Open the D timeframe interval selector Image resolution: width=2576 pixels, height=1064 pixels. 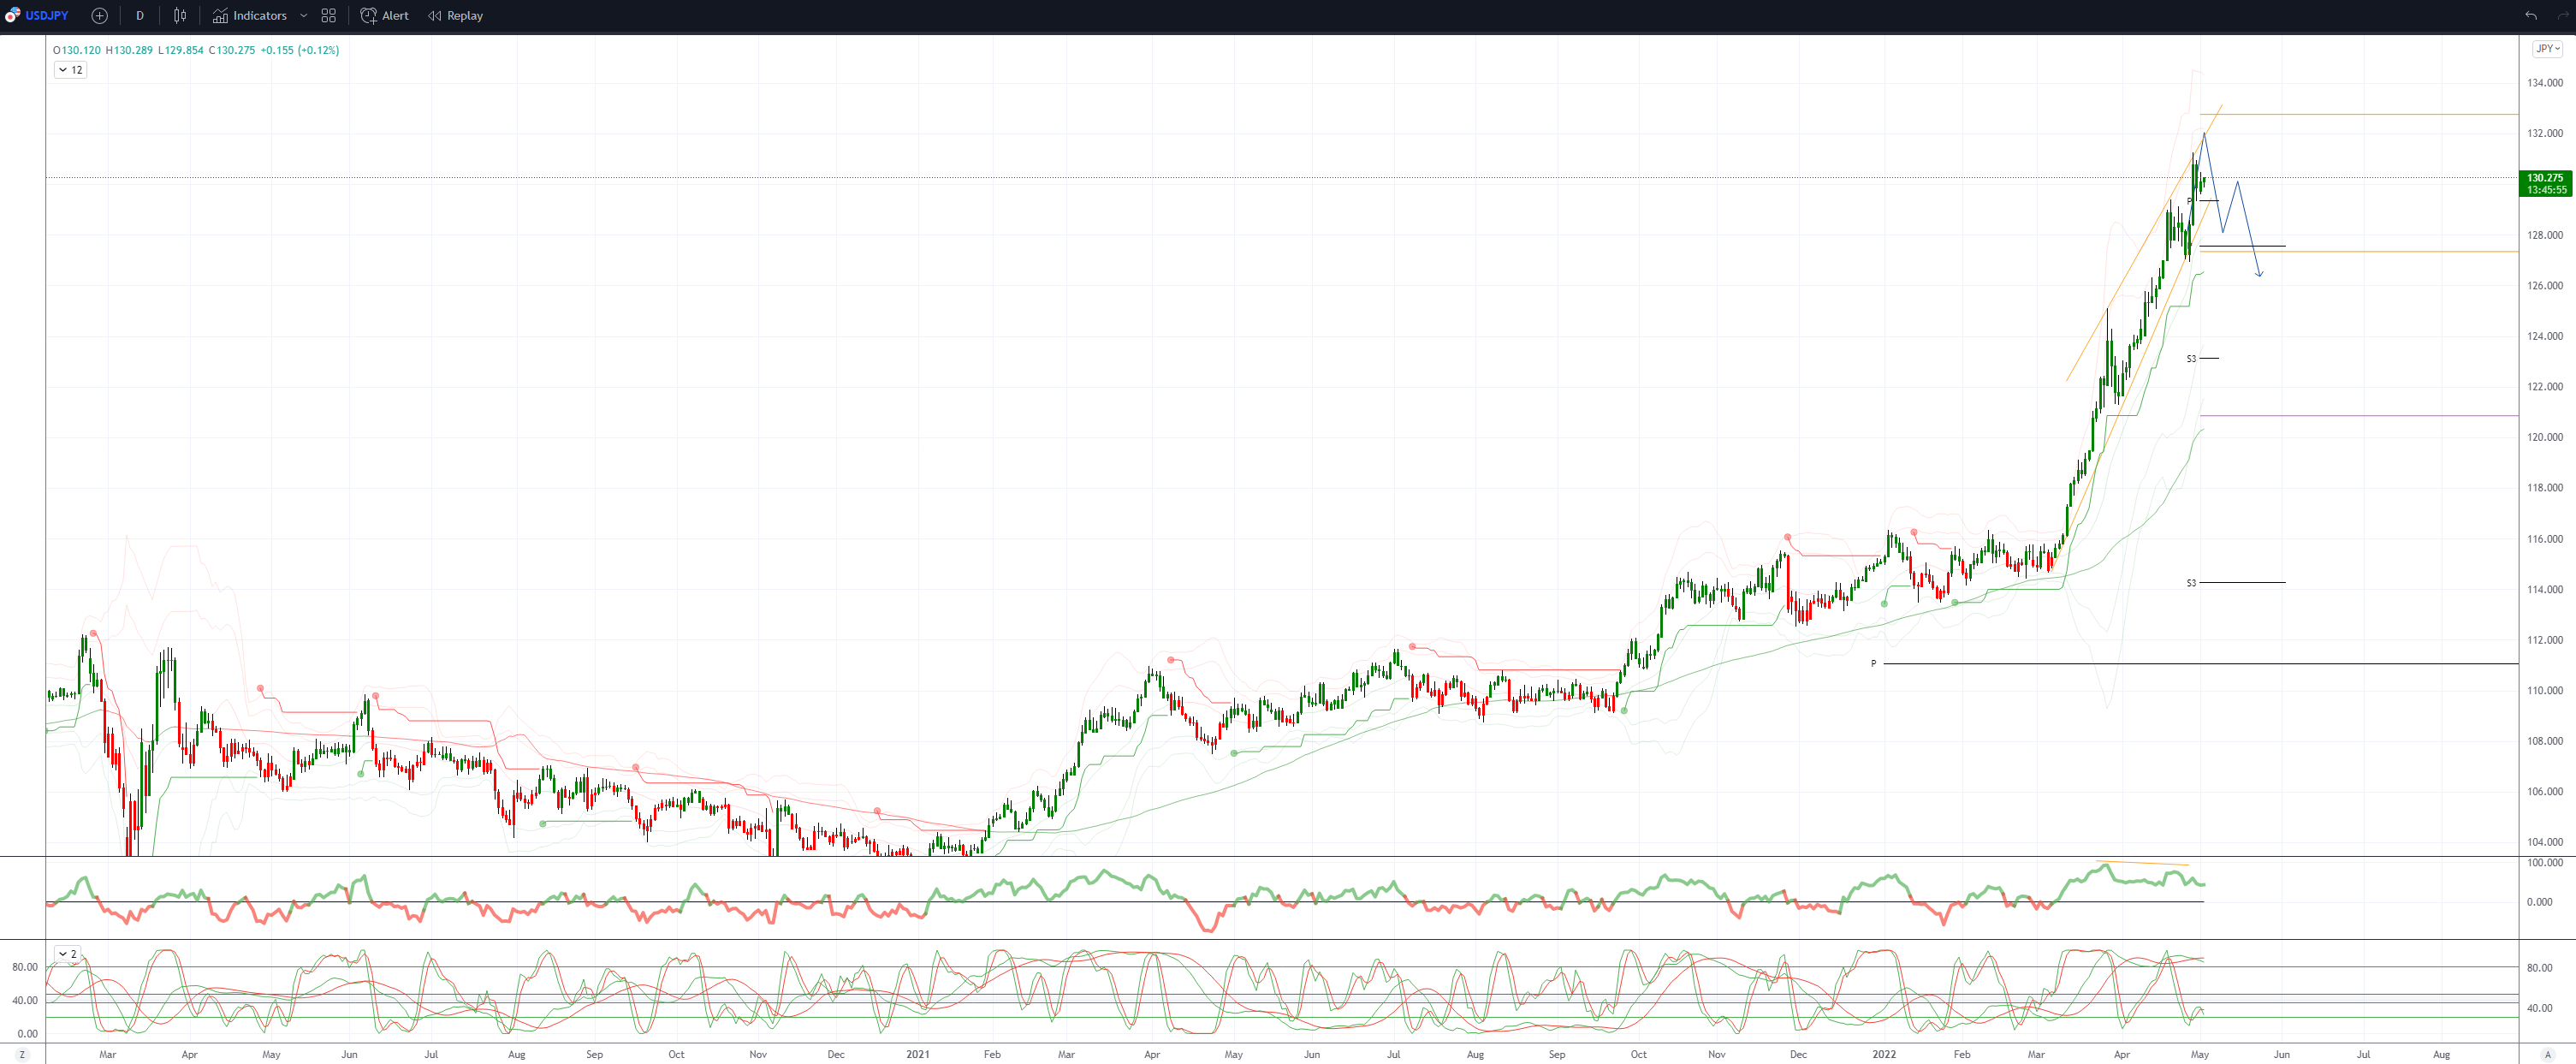139,15
